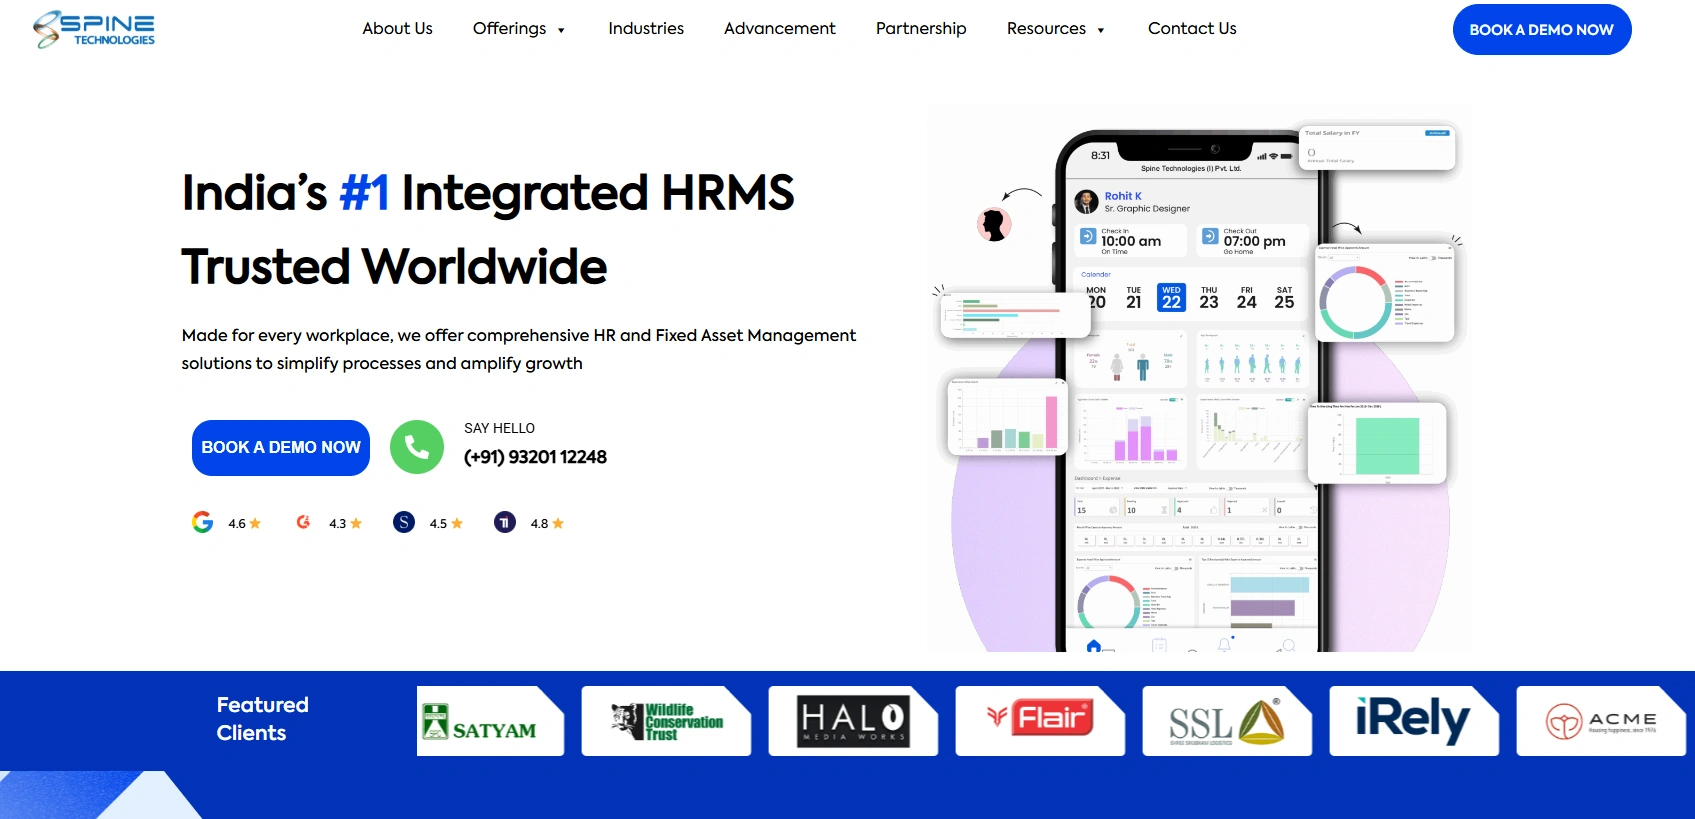Click the ACME client logo

[x=1601, y=721]
